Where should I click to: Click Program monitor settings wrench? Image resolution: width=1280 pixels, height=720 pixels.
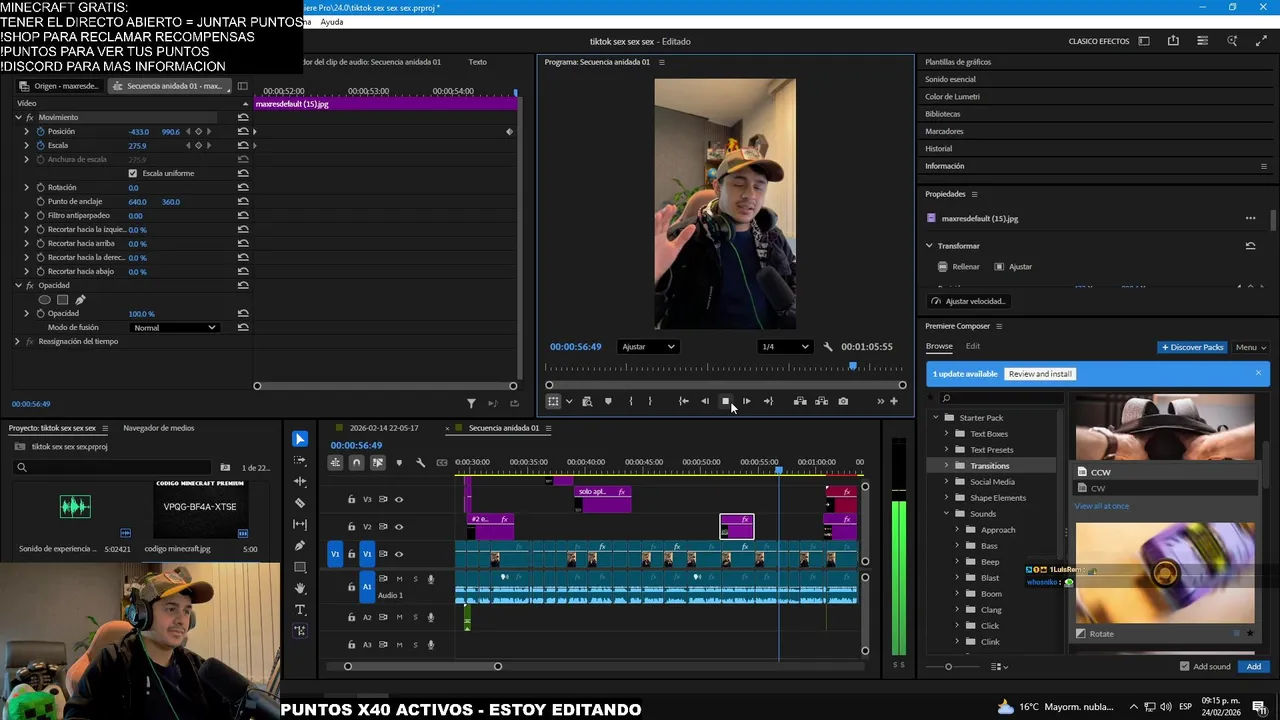point(828,347)
